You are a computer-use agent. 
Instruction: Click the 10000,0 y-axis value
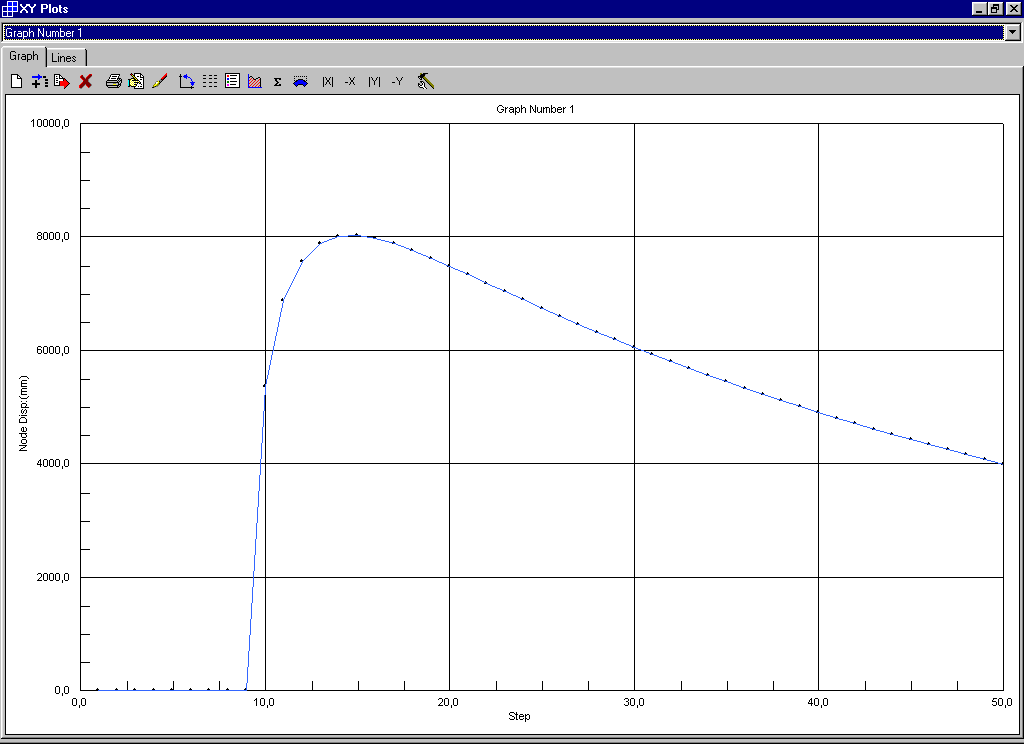tap(50, 123)
